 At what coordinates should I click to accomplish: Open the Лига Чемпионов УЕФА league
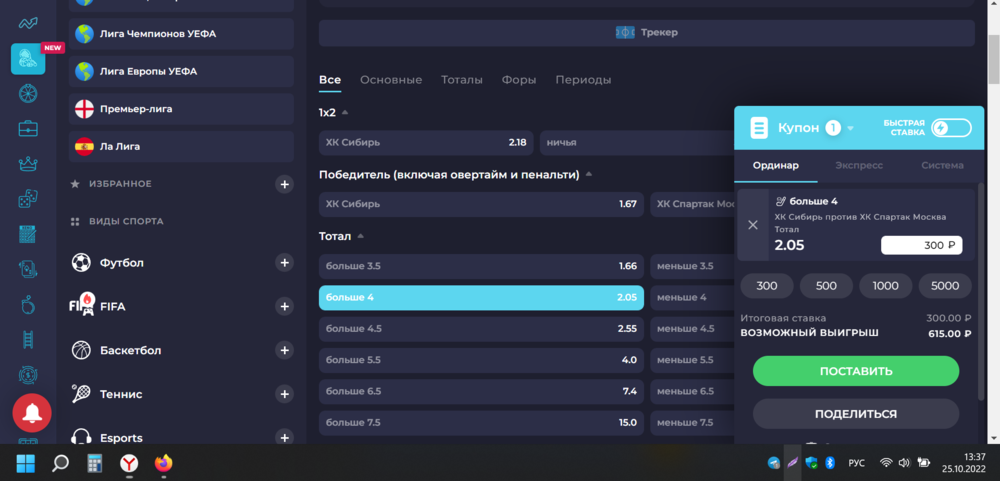pos(181,34)
